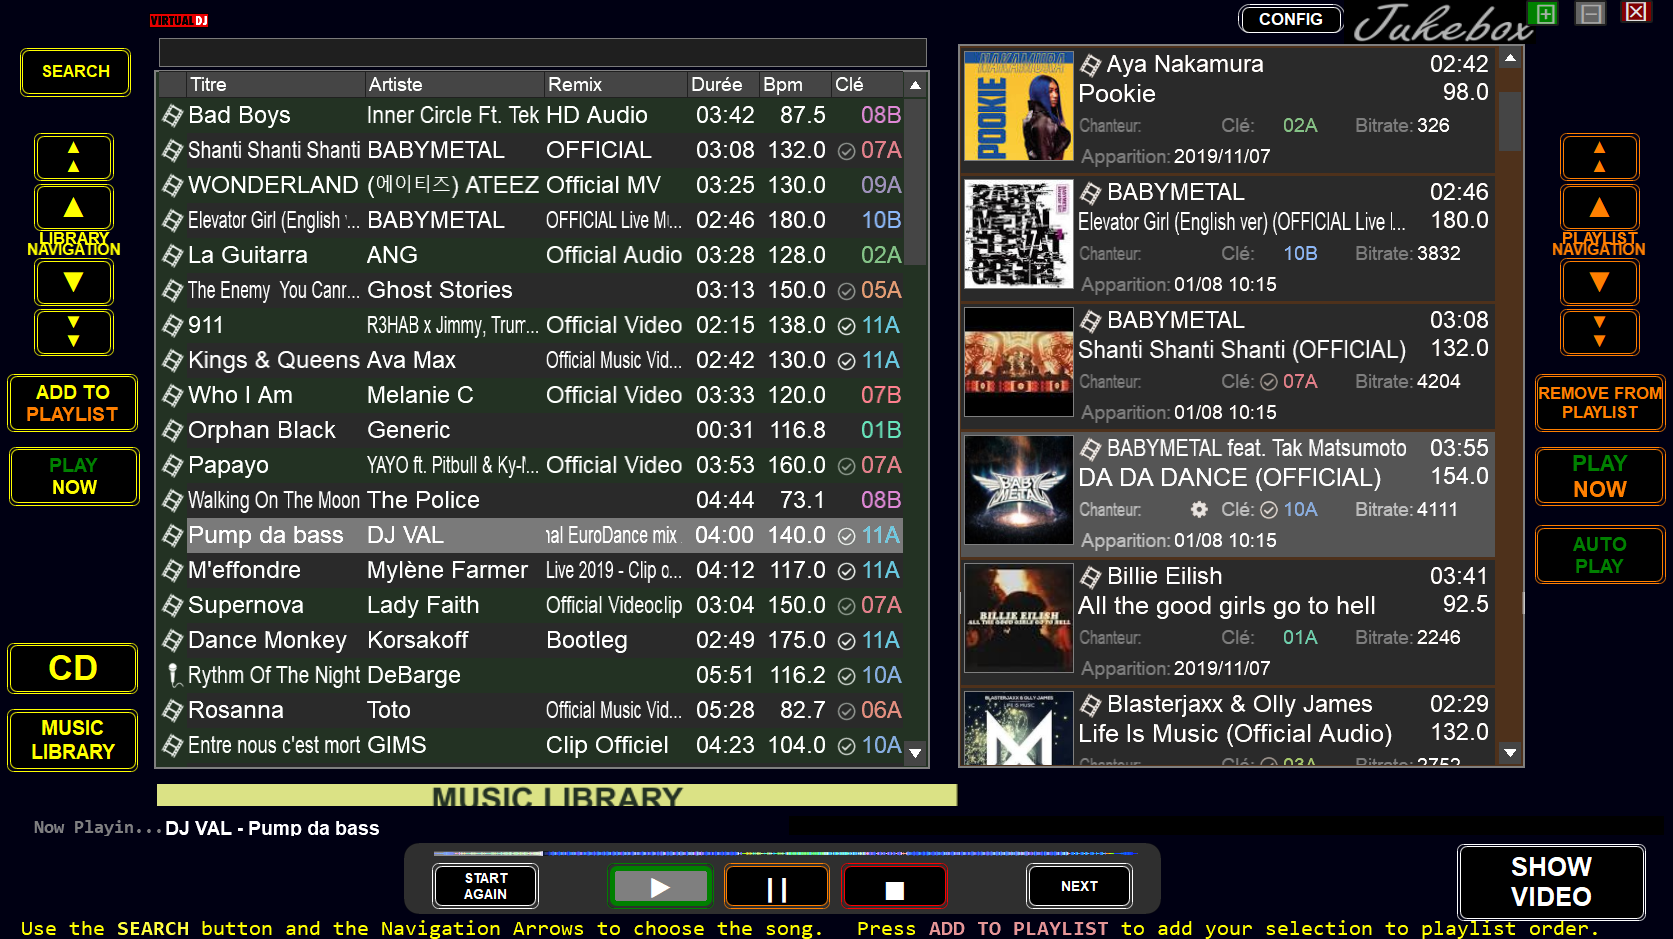Toggle SHOW VIDEO display
This screenshot has height=939, width=1673.
[1550, 882]
